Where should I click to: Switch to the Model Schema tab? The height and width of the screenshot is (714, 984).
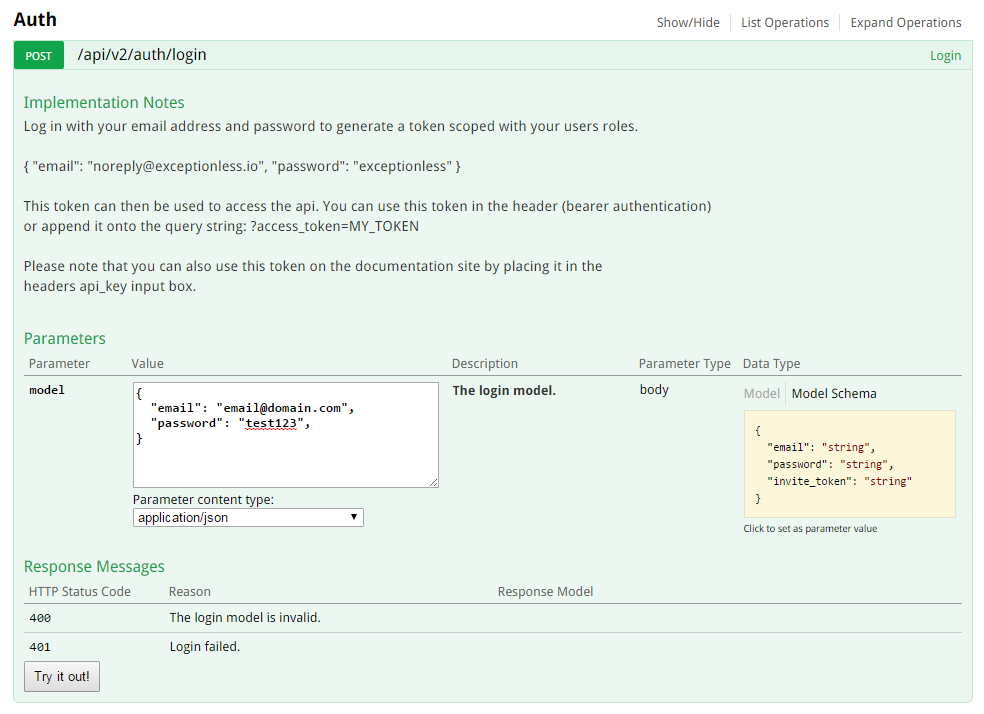pos(833,393)
